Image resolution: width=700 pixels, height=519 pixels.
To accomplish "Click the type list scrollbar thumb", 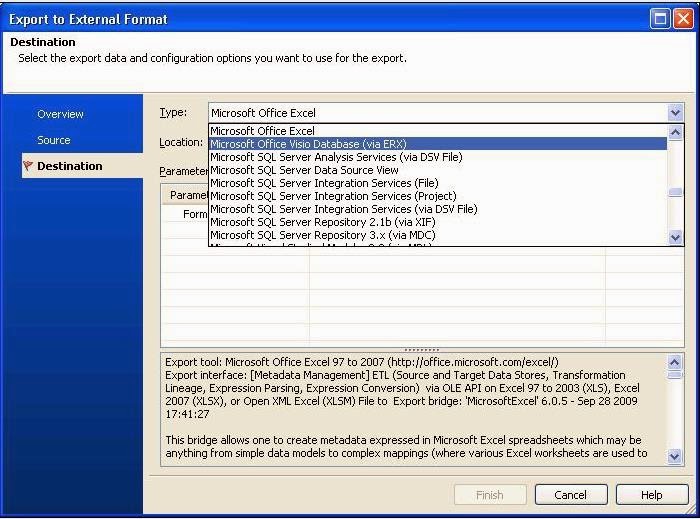I will pos(675,192).
